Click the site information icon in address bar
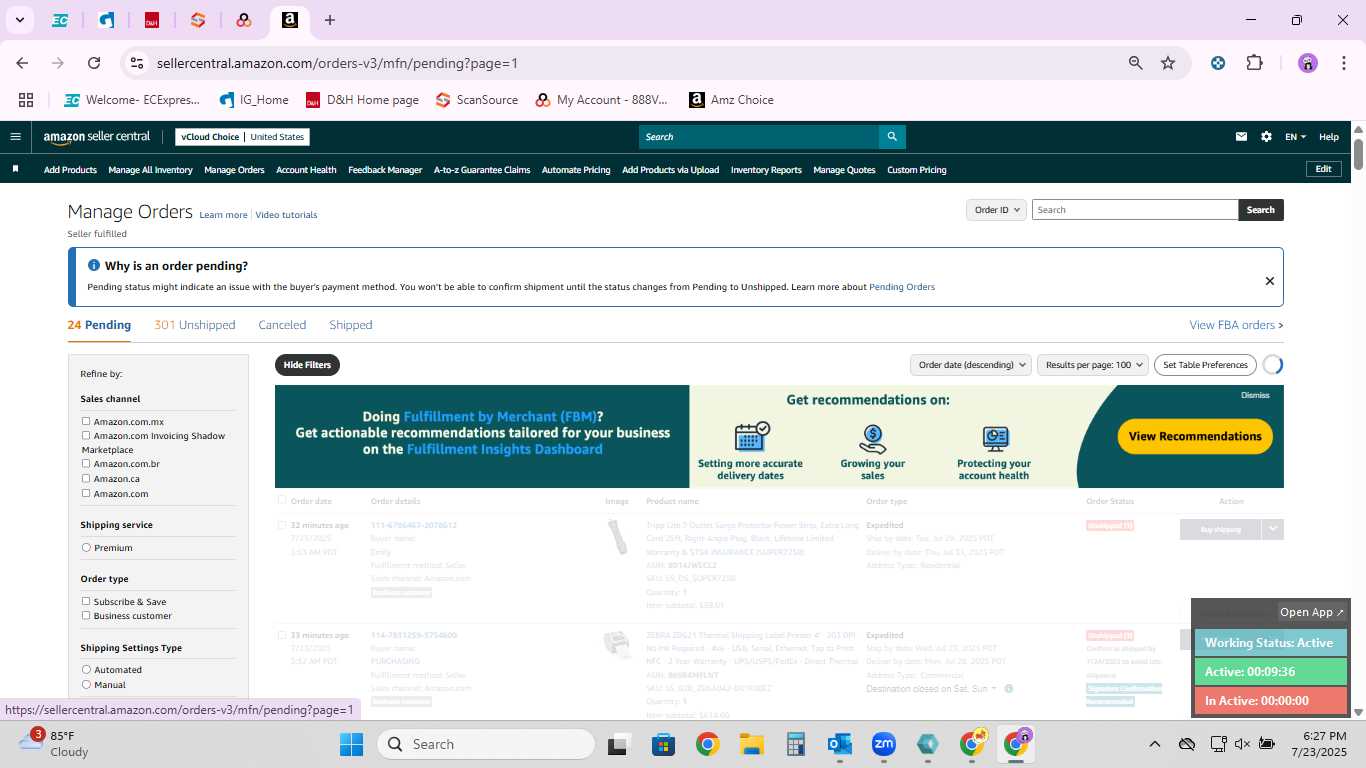 (x=137, y=63)
